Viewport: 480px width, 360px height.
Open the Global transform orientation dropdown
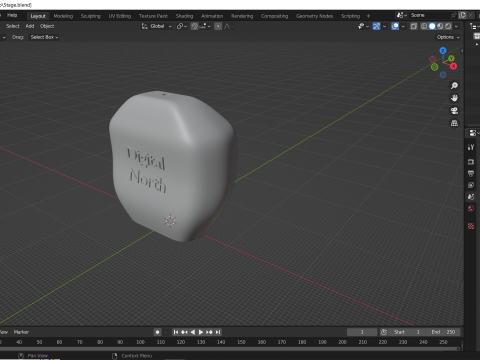pos(157,26)
